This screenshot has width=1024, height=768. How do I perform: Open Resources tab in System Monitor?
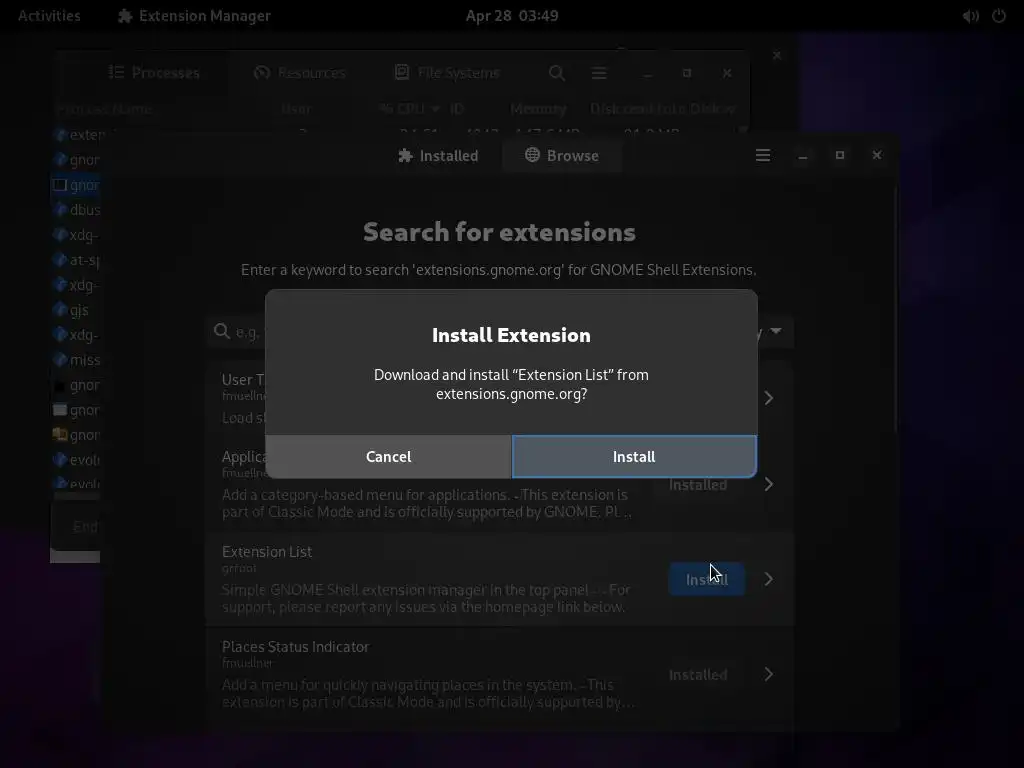[x=300, y=72]
